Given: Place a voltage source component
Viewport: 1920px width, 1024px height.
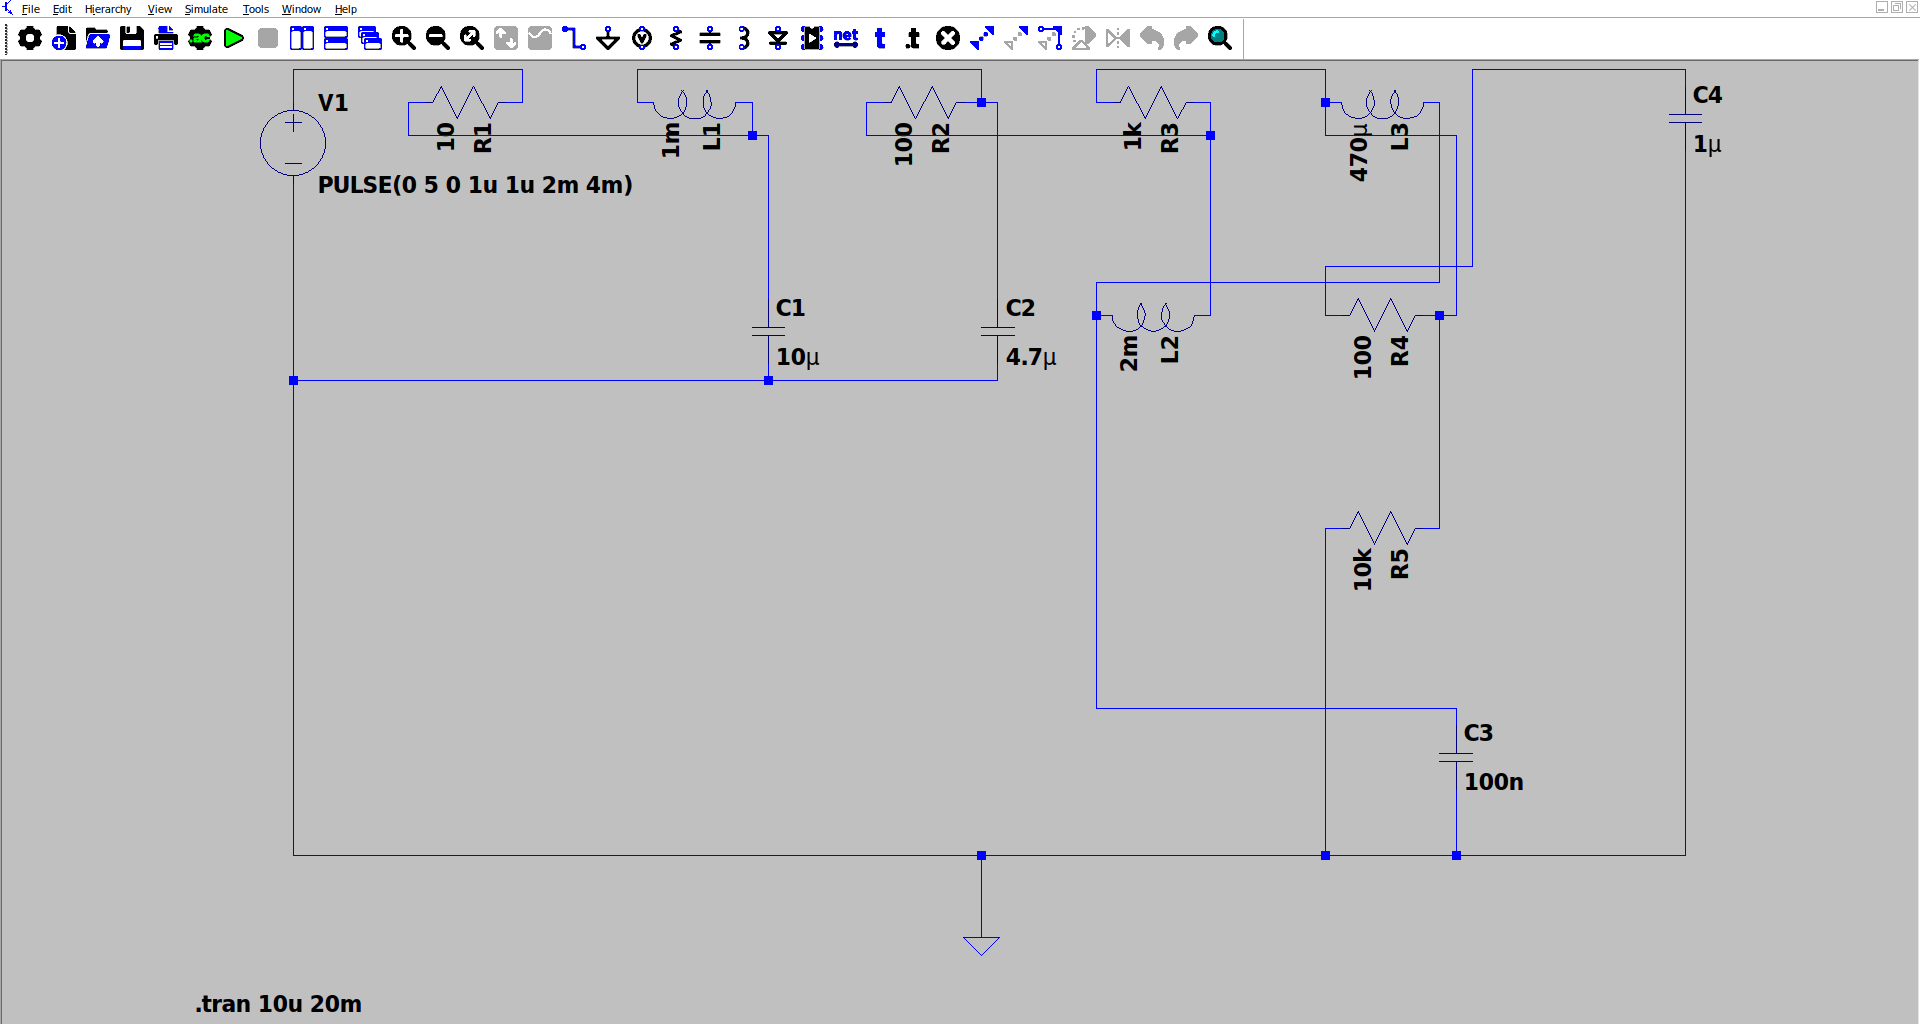Looking at the screenshot, I should click(642, 39).
